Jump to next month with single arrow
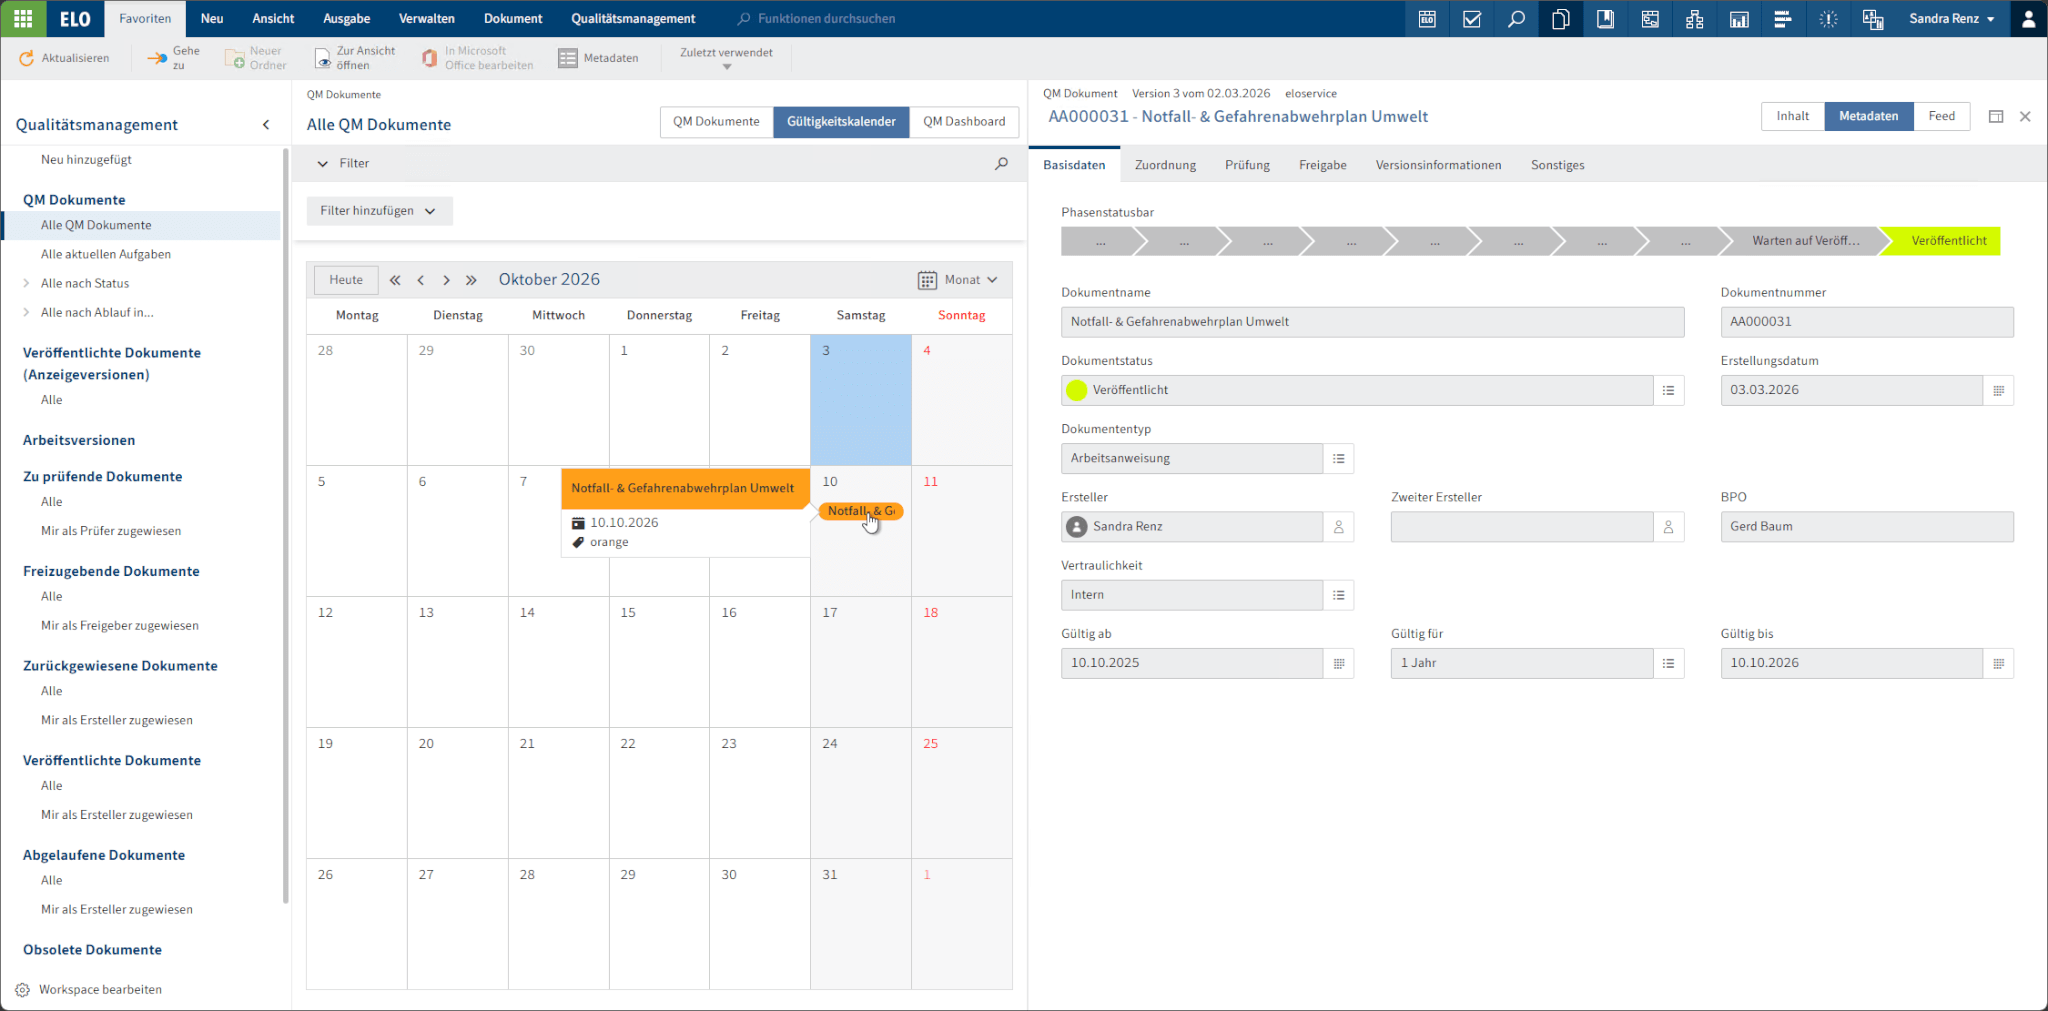The height and width of the screenshot is (1011, 2048). tap(446, 281)
